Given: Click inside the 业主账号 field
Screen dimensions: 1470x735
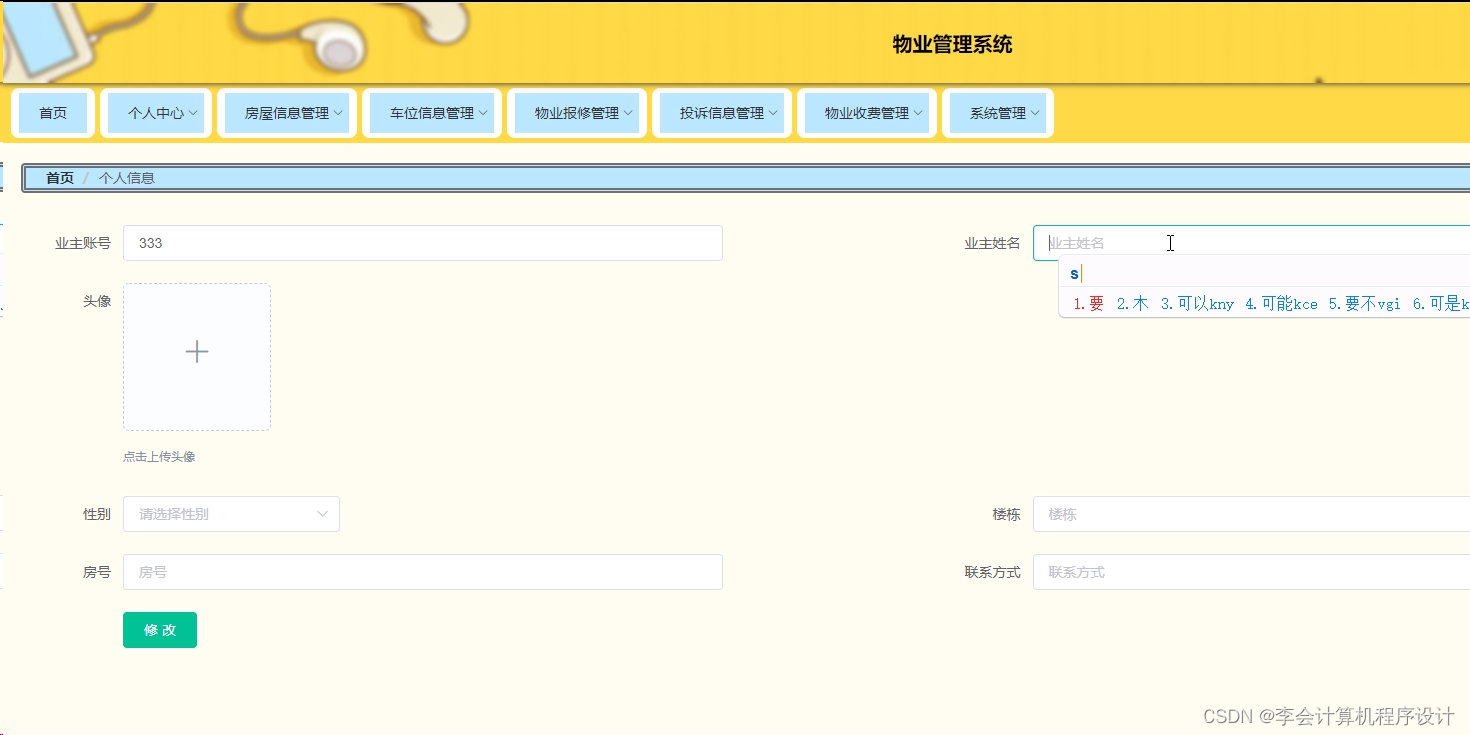Looking at the screenshot, I should (422, 242).
